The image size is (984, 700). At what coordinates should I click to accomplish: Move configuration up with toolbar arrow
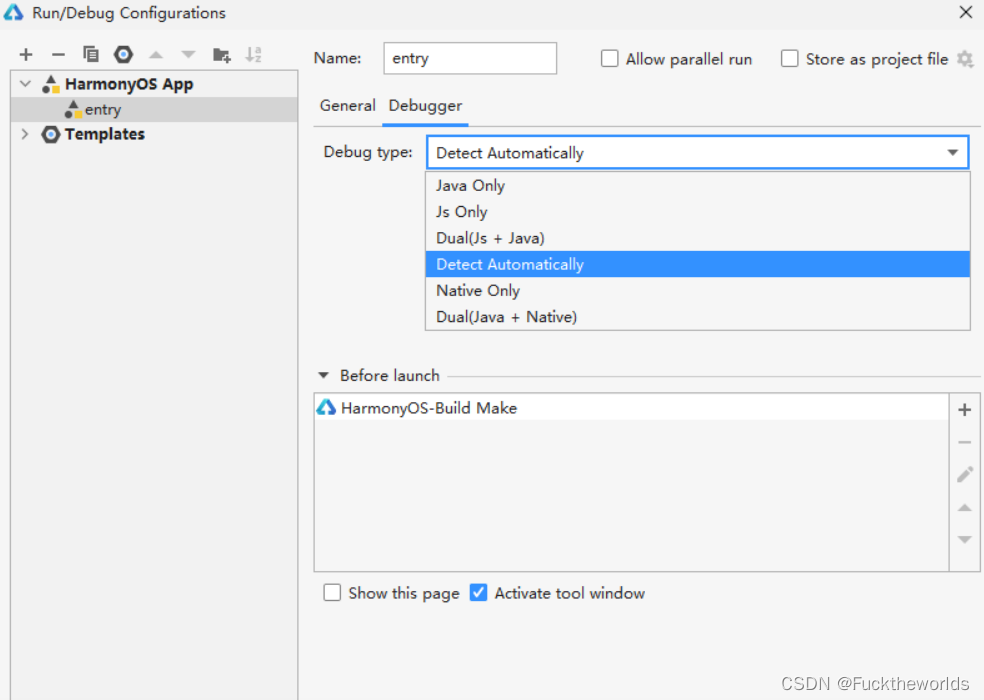[156, 55]
